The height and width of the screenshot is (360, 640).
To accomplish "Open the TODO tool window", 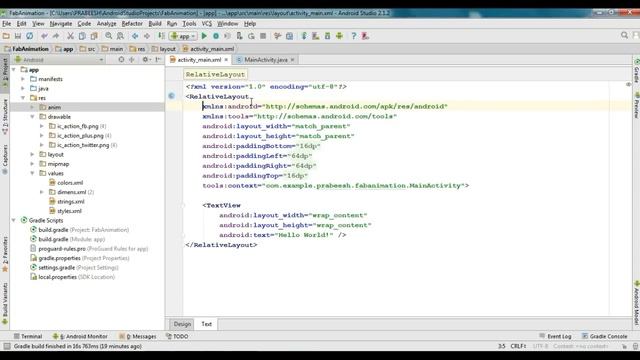I will (177, 336).
